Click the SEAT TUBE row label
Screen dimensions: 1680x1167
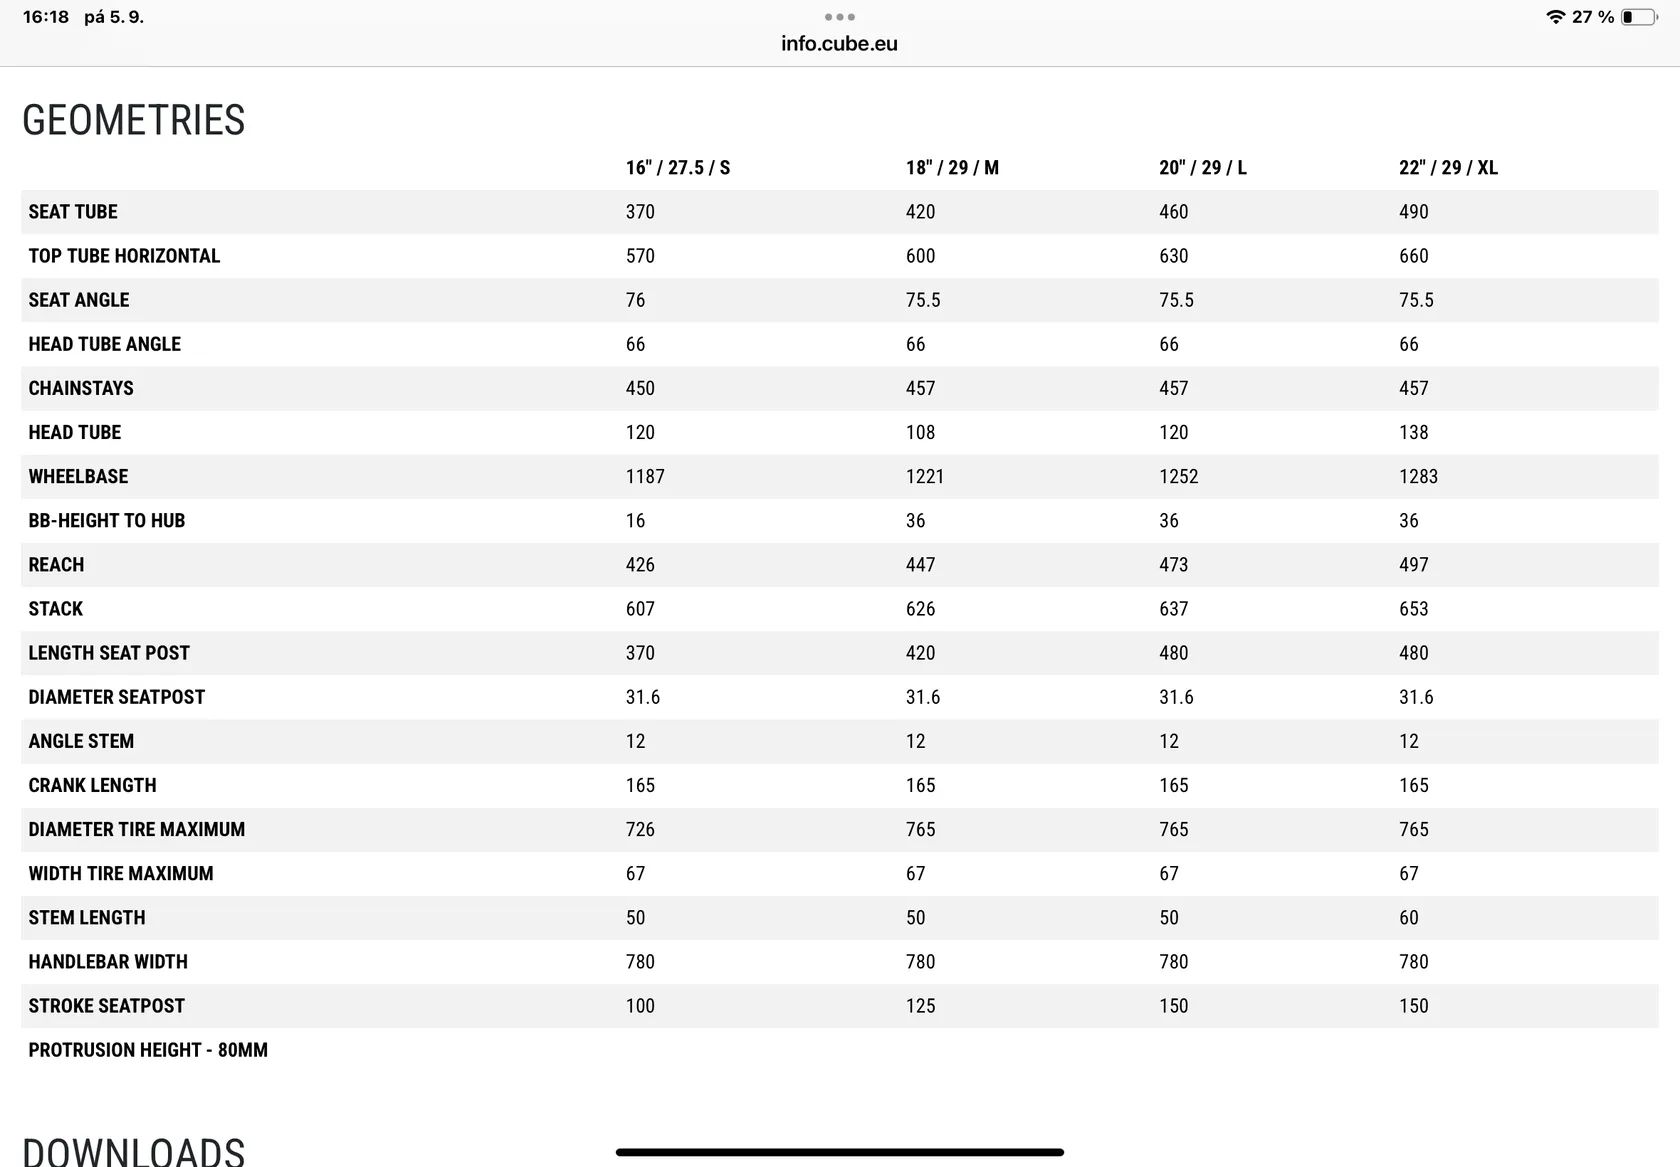coord(73,212)
